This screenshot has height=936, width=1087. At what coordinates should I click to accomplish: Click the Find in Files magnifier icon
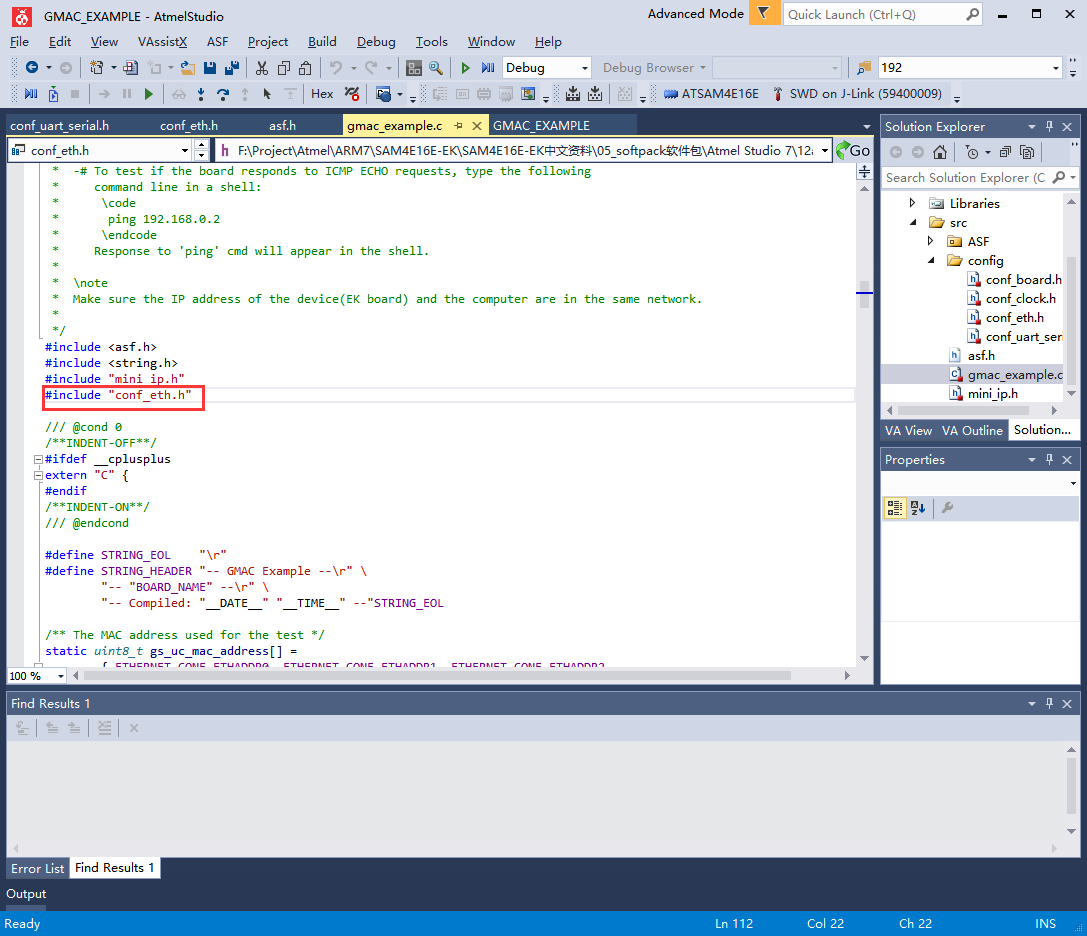[x=436, y=67]
